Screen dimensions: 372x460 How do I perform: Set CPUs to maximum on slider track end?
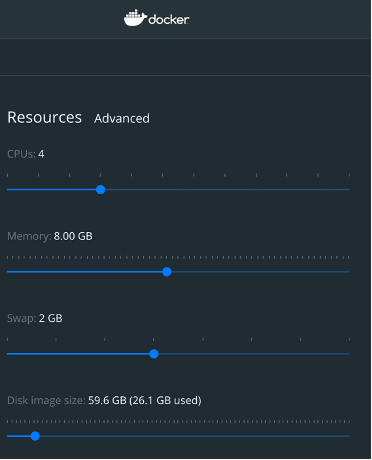click(x=349, y=190)
